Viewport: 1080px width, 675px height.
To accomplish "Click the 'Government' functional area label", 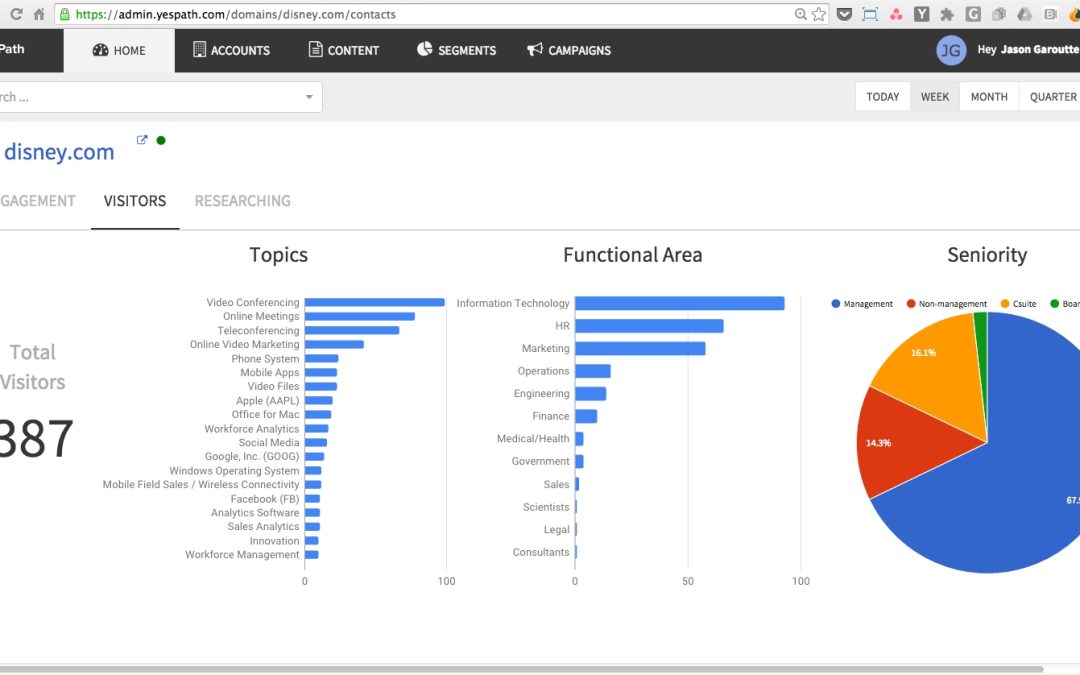I will point(541,461).
